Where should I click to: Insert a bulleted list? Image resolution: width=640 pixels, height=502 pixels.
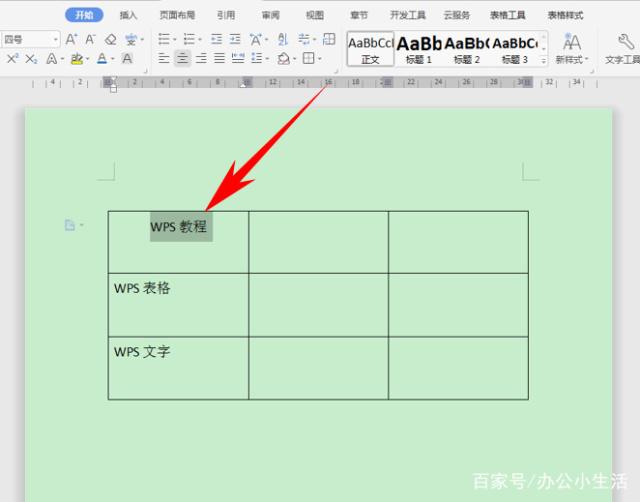pyautogui.click(x=164, y=39)
